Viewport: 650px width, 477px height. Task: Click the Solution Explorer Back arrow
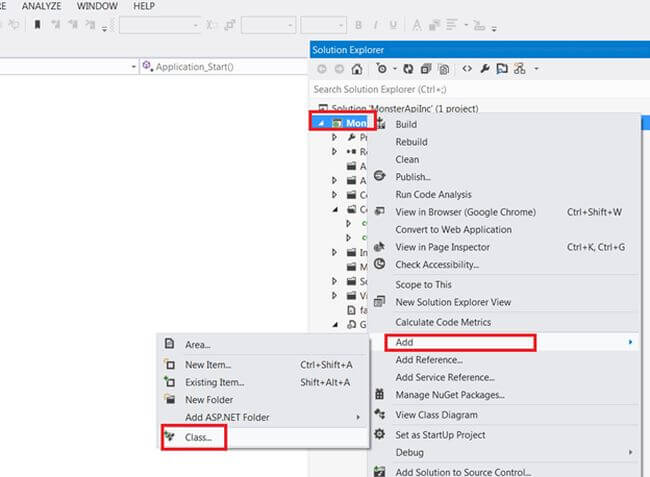[322, 69]
